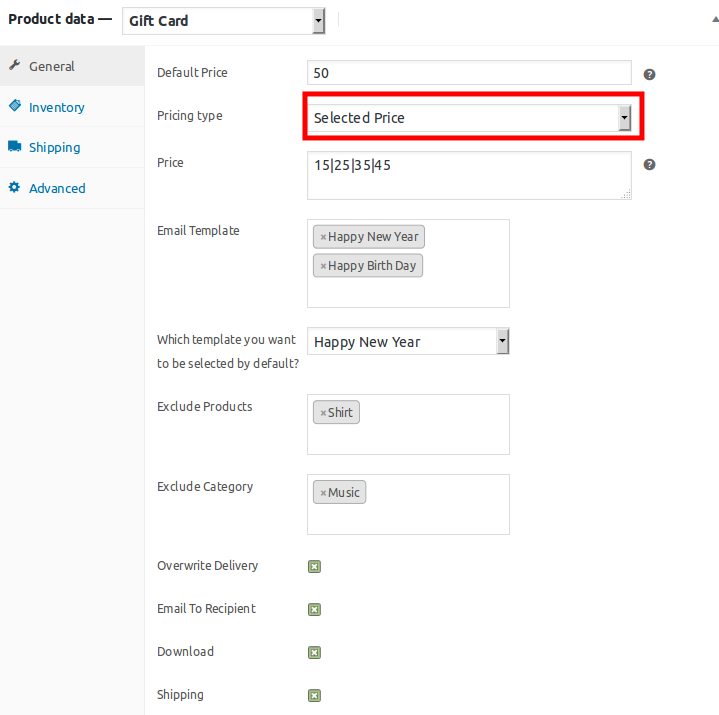The image size is (719, 715).
Task: Click the Exclude Products label
Action: (205, 406)
